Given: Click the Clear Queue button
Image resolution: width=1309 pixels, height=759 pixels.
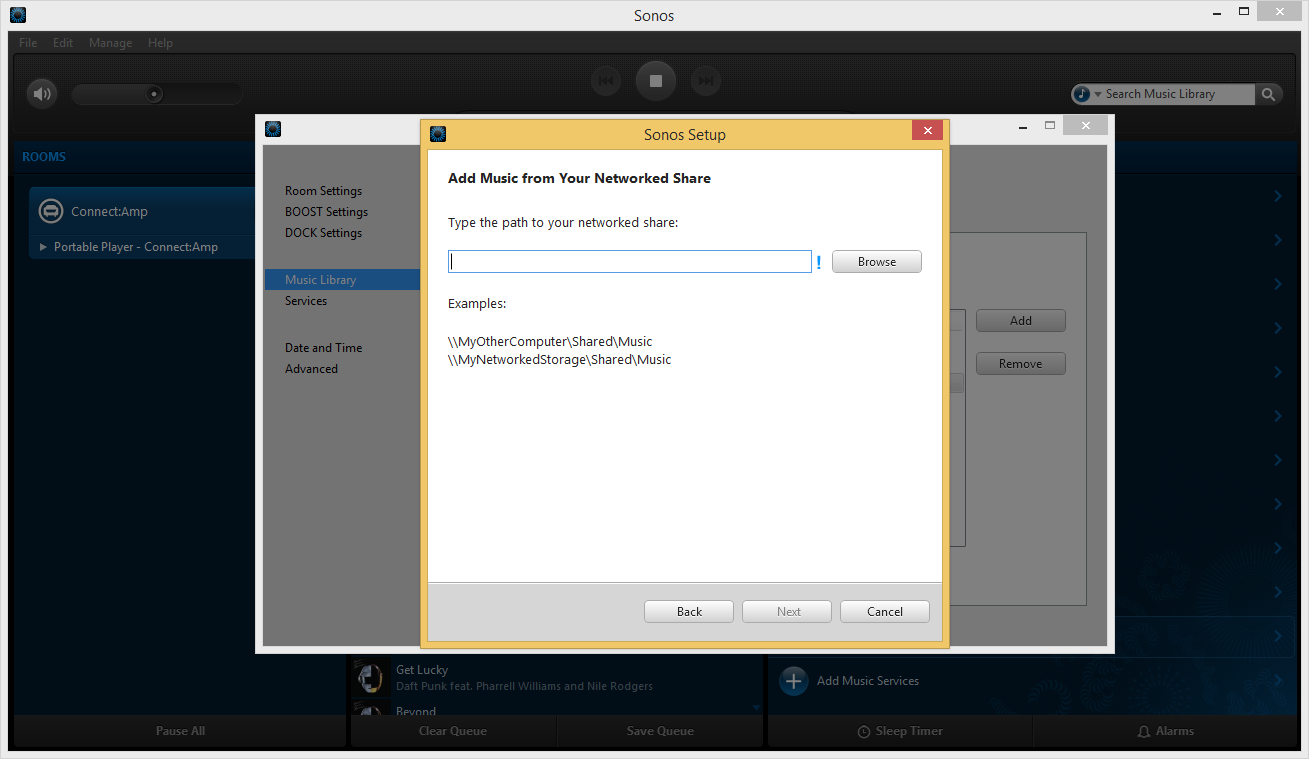Looking at the screenshot, I should 453,731.
